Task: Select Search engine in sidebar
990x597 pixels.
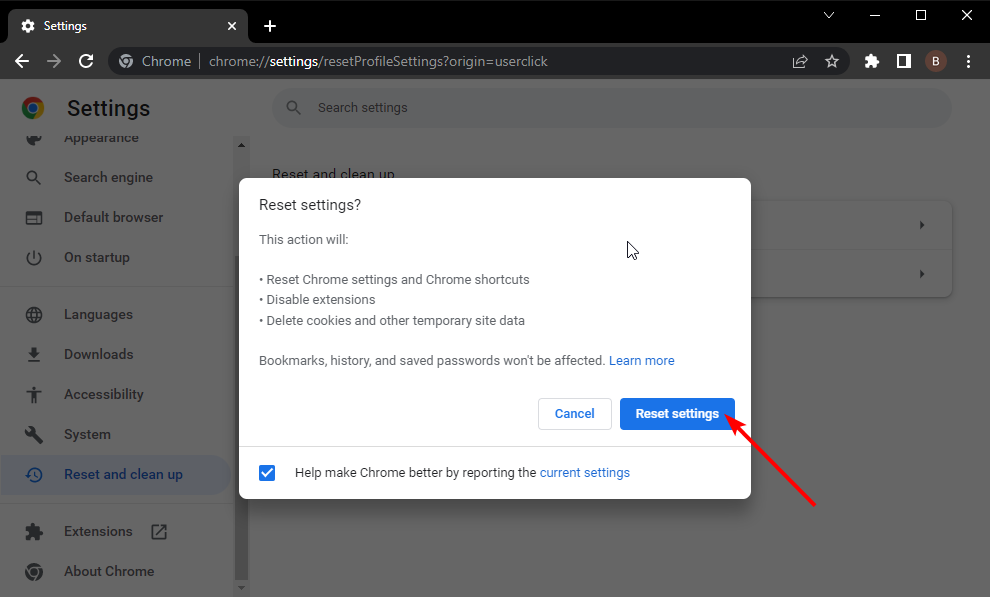Action: [108, 177]
